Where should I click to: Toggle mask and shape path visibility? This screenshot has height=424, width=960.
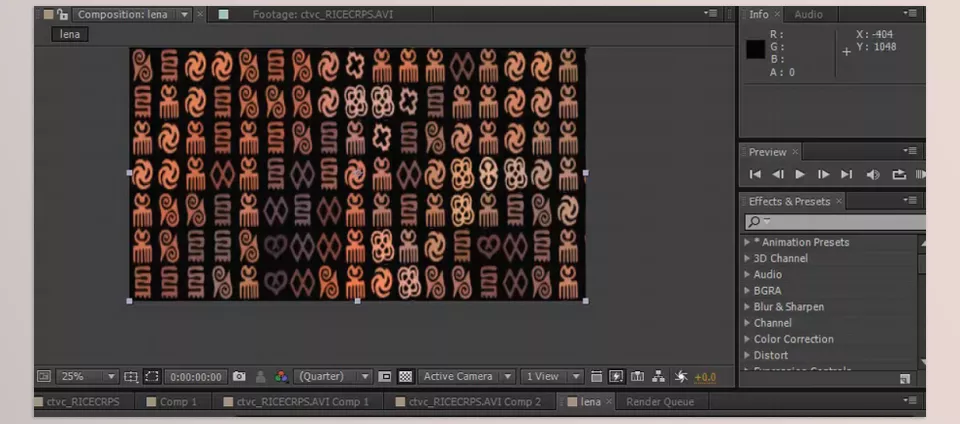(x=151, y=377)
